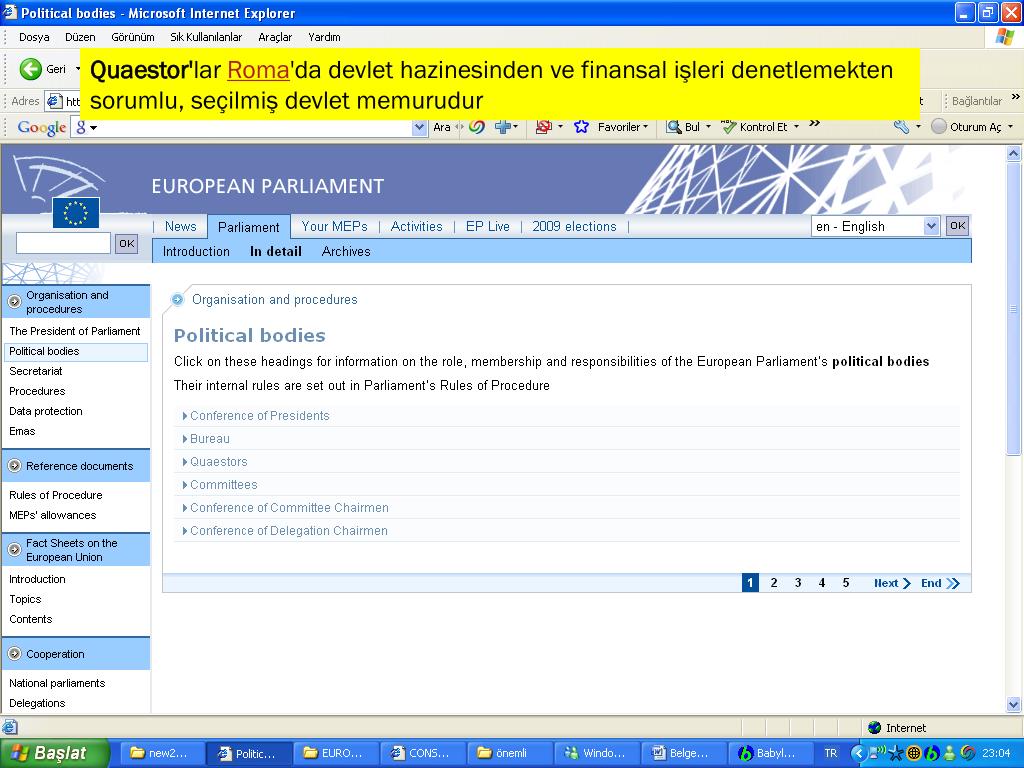This screenshot has height=768, width=1024.
Task: Click the Roma hyperlink in yellow banner
Action: [258, 71]
